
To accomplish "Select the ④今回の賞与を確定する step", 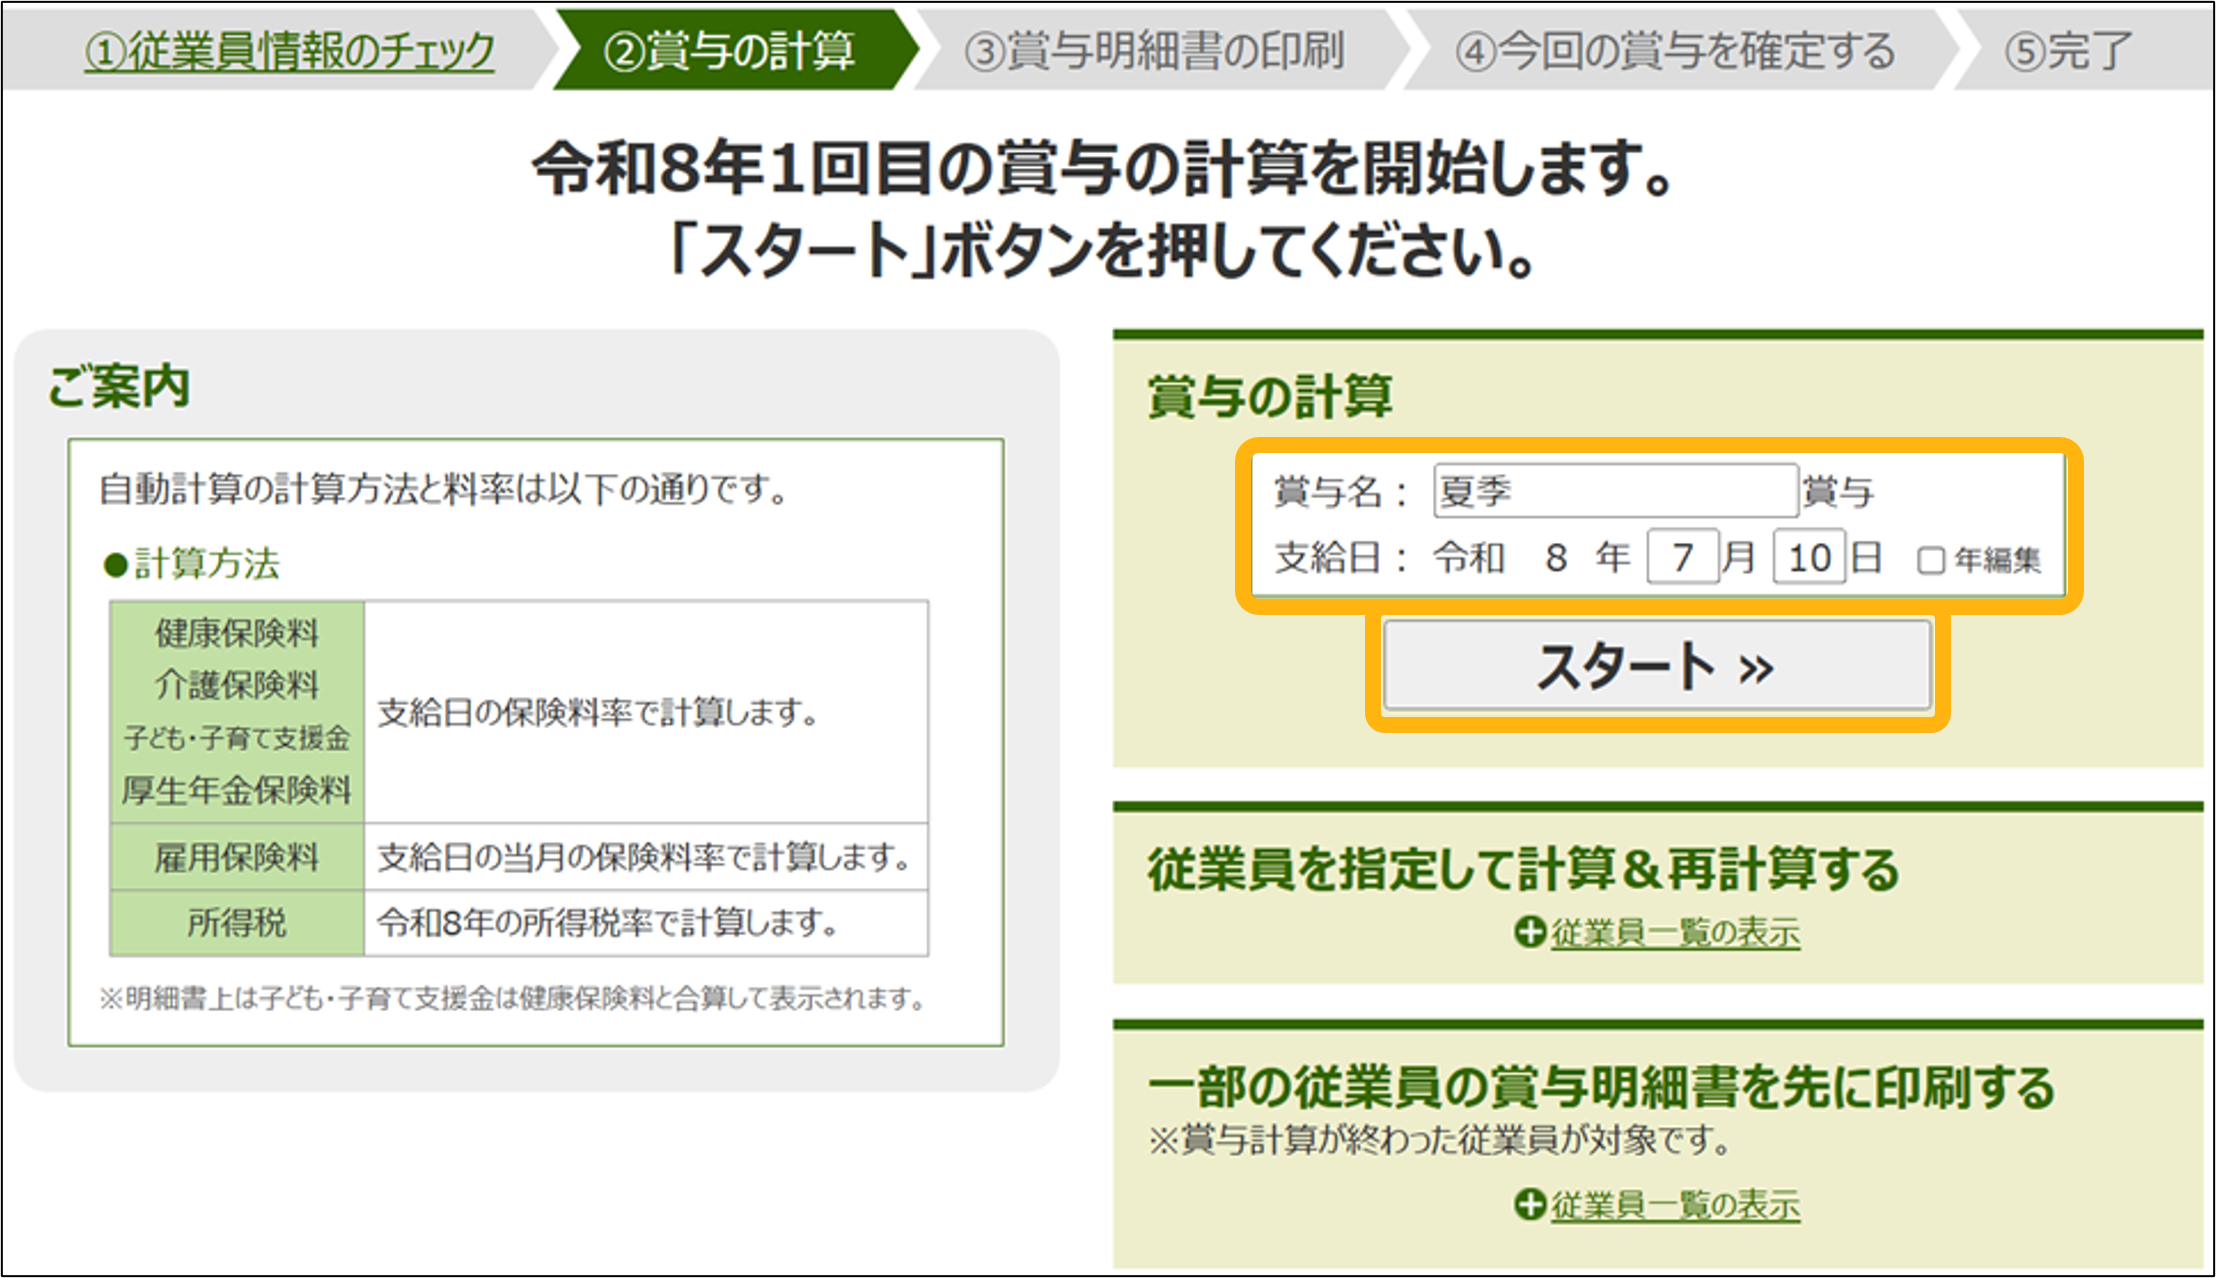I will click(x=1675, y=50).
